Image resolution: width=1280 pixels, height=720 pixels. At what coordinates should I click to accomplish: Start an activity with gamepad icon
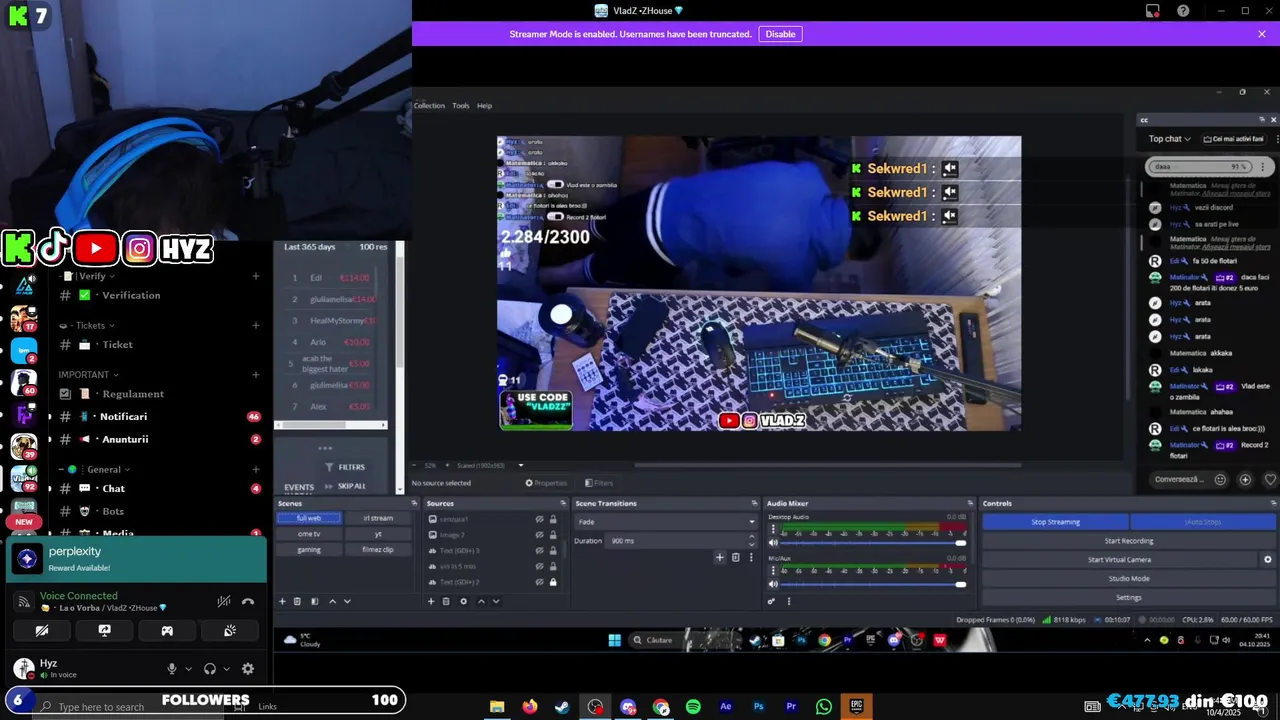click(x=167, y=631)
